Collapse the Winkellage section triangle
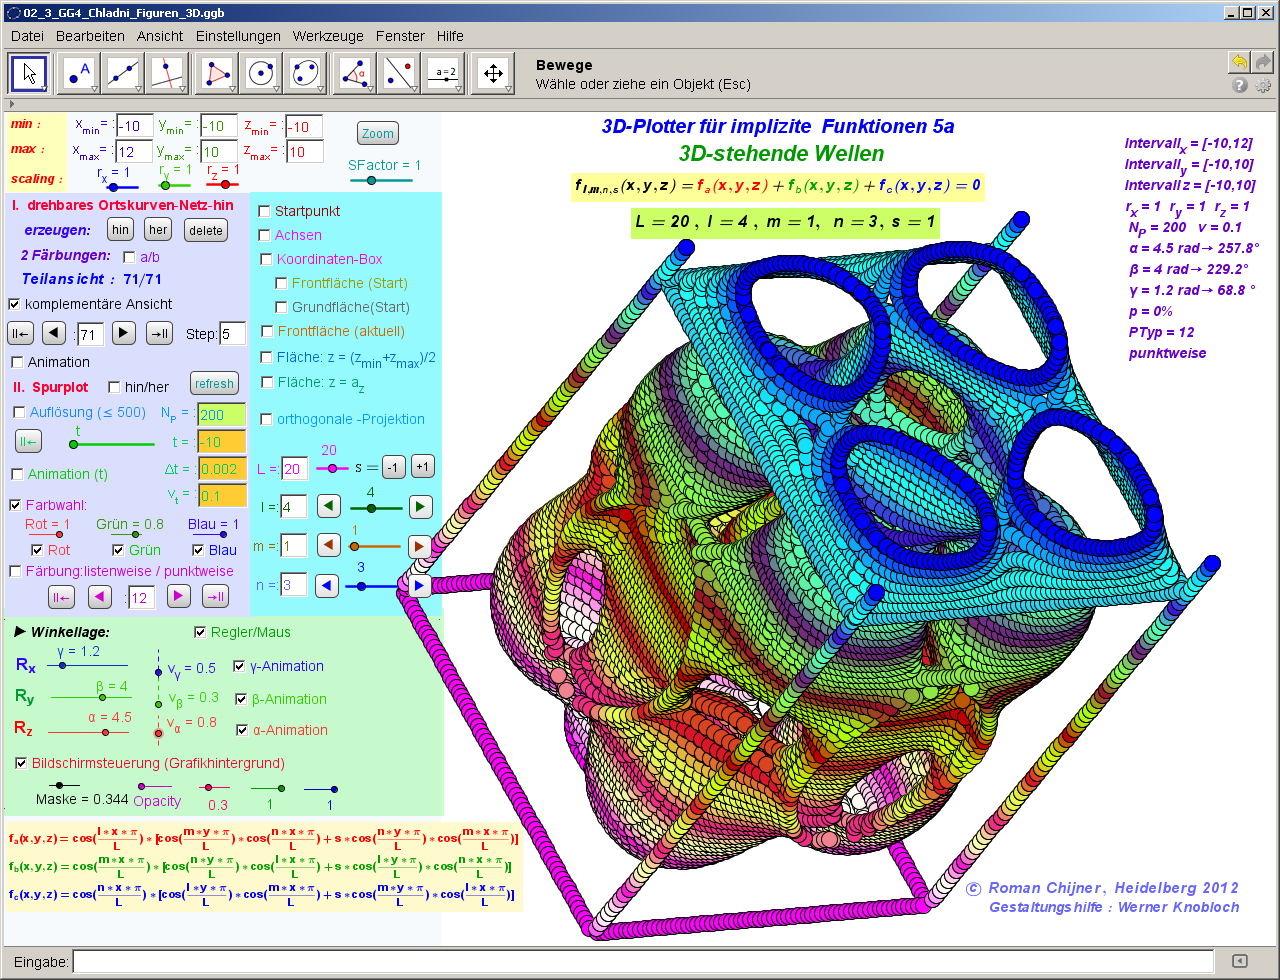The height and width of the screenshot is (980, 1280). (x=20, y=632)
